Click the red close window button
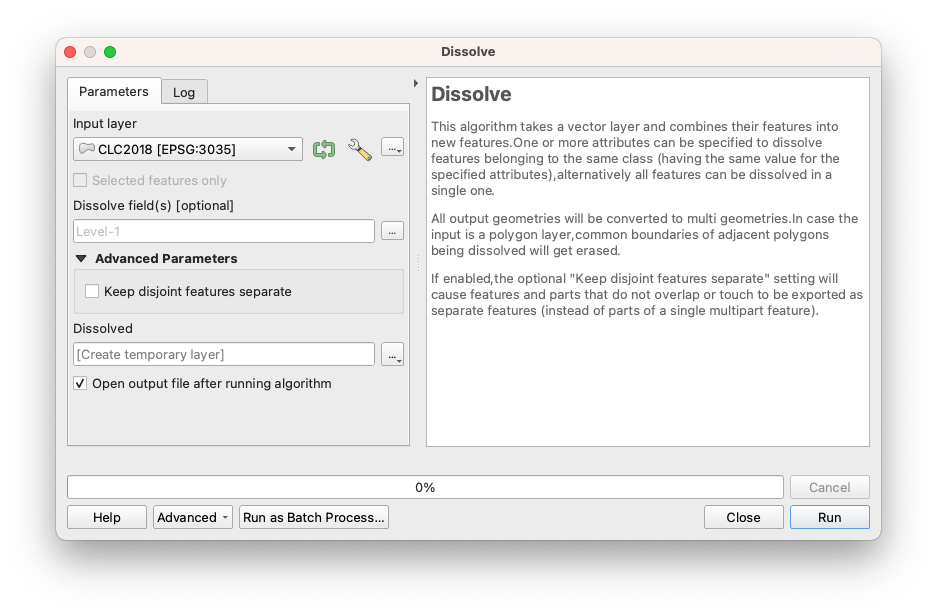The image size is (937, 614). coord(70,52)
